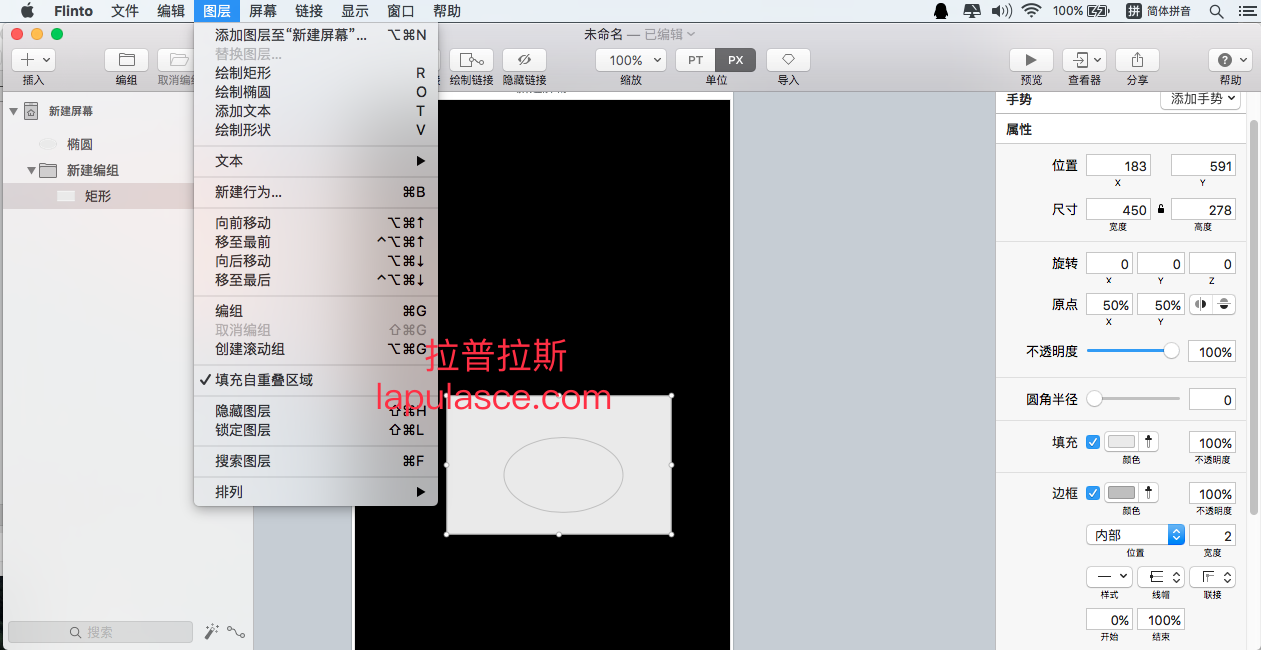Choose 创建滚动组 from the menu
Screen dimensions: 1261x650
pyautogui.click(x=315, y=349)
